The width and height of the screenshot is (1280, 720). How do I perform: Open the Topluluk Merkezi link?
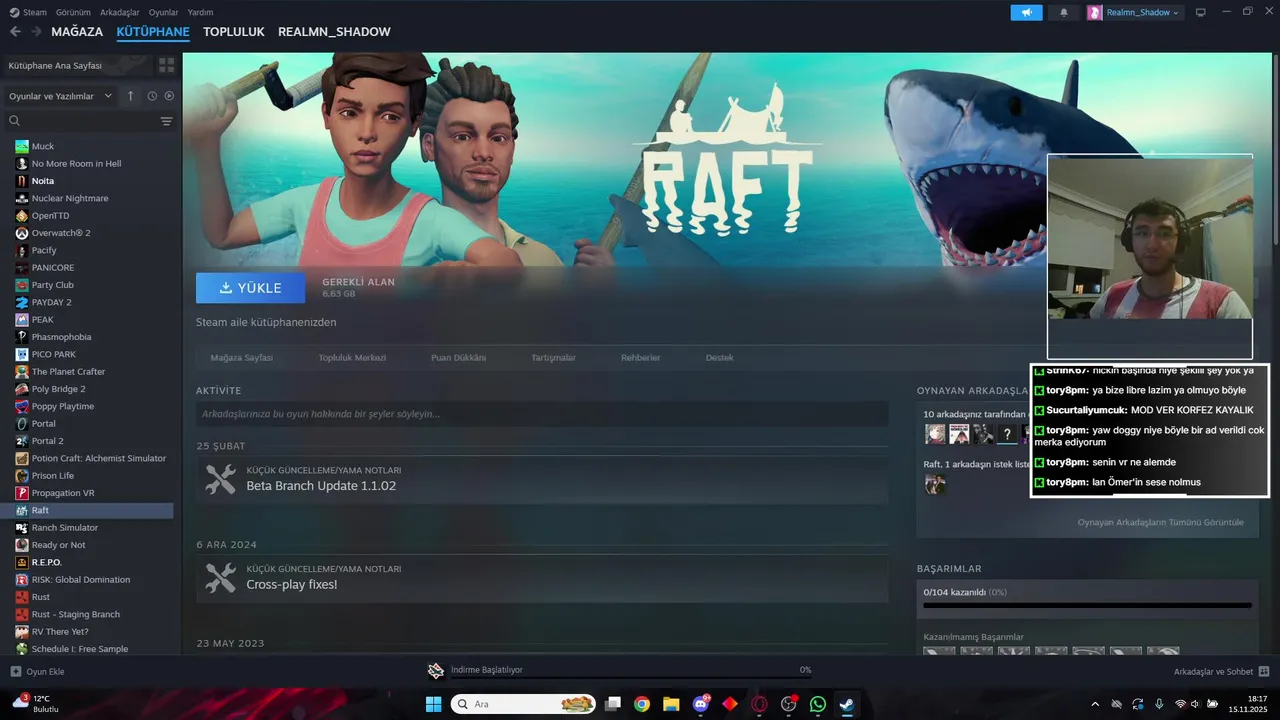click(352, 357)
